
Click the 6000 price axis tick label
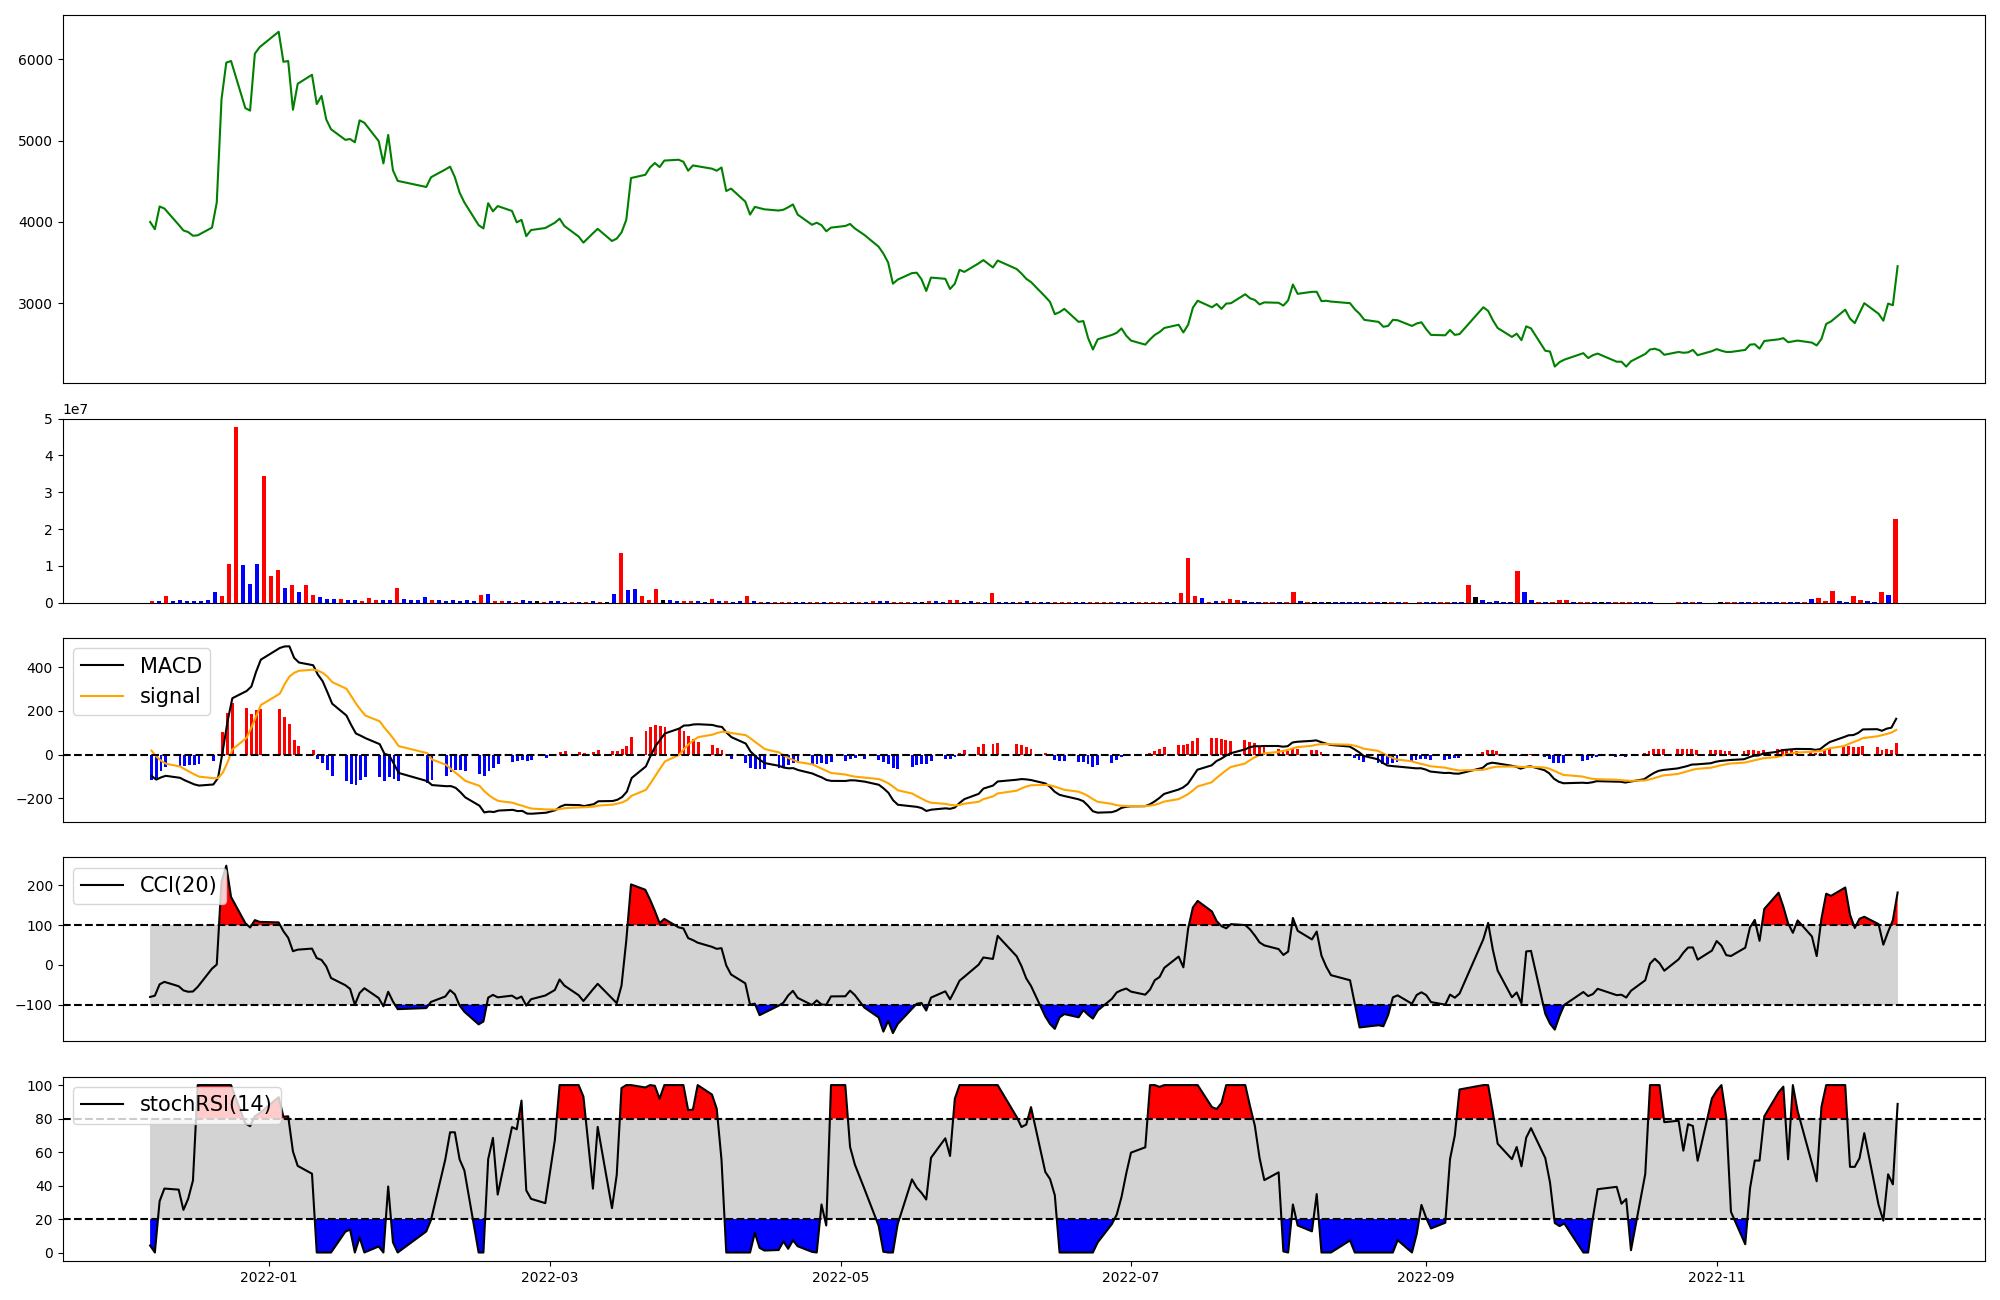point(35,60)
